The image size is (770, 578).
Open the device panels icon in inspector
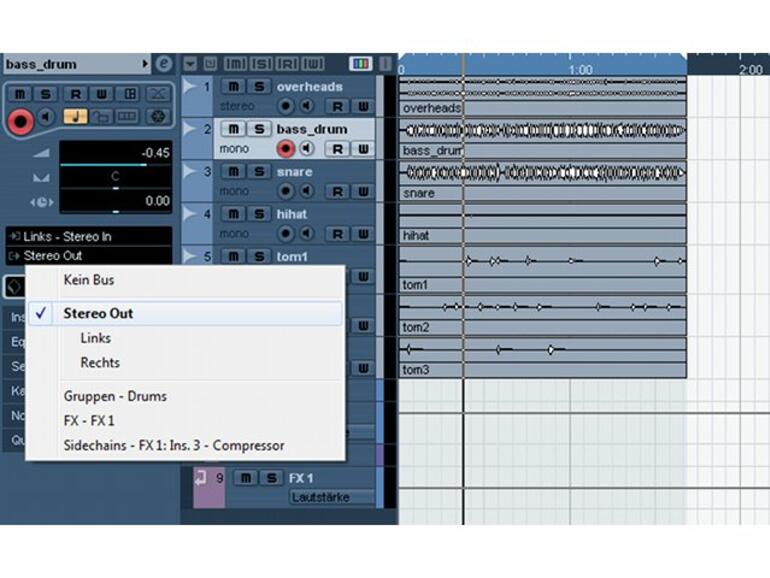coord(130,93)
